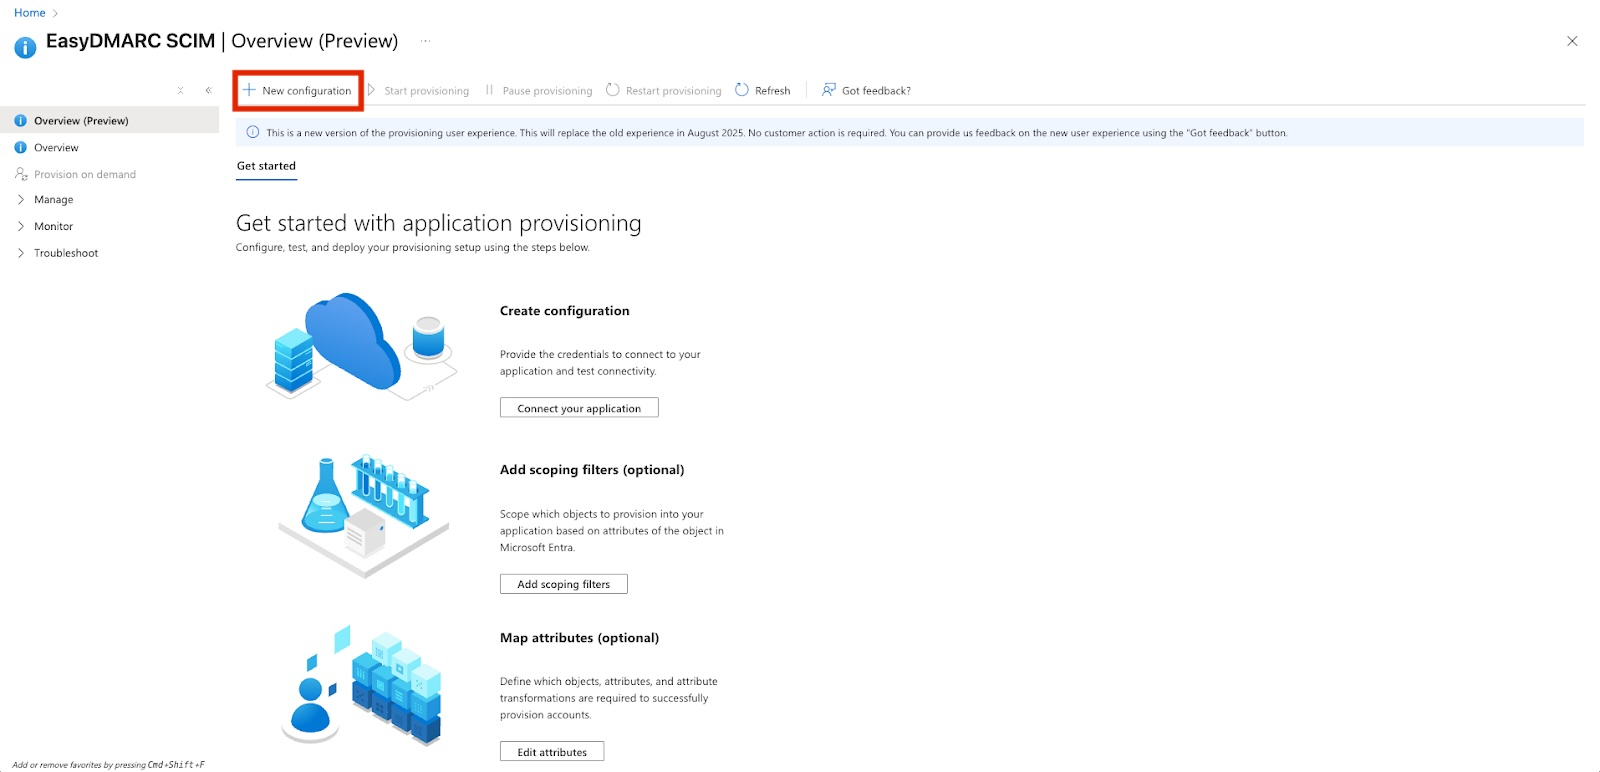Click 'Scope which objects to provision' description
The image size is (1600, 772).
point(612,531)
